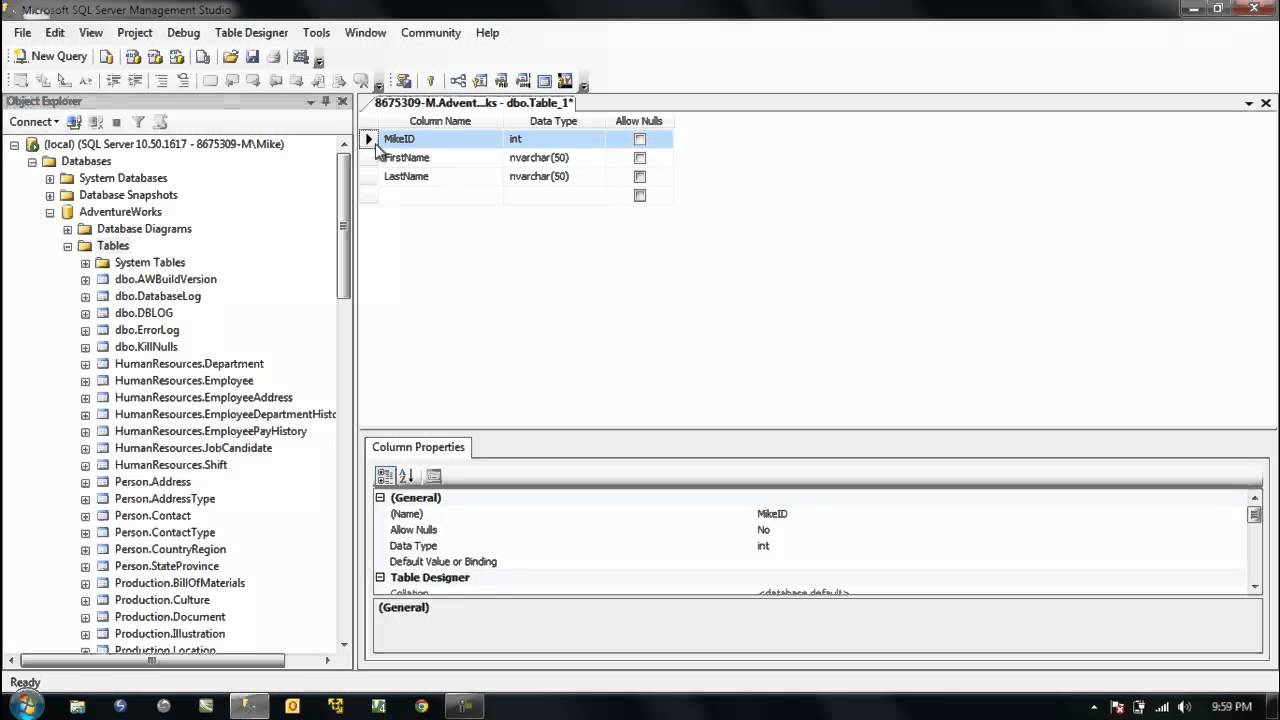
Task: Click the active files dropdown arrow near tab
Action: (1249, 103)
